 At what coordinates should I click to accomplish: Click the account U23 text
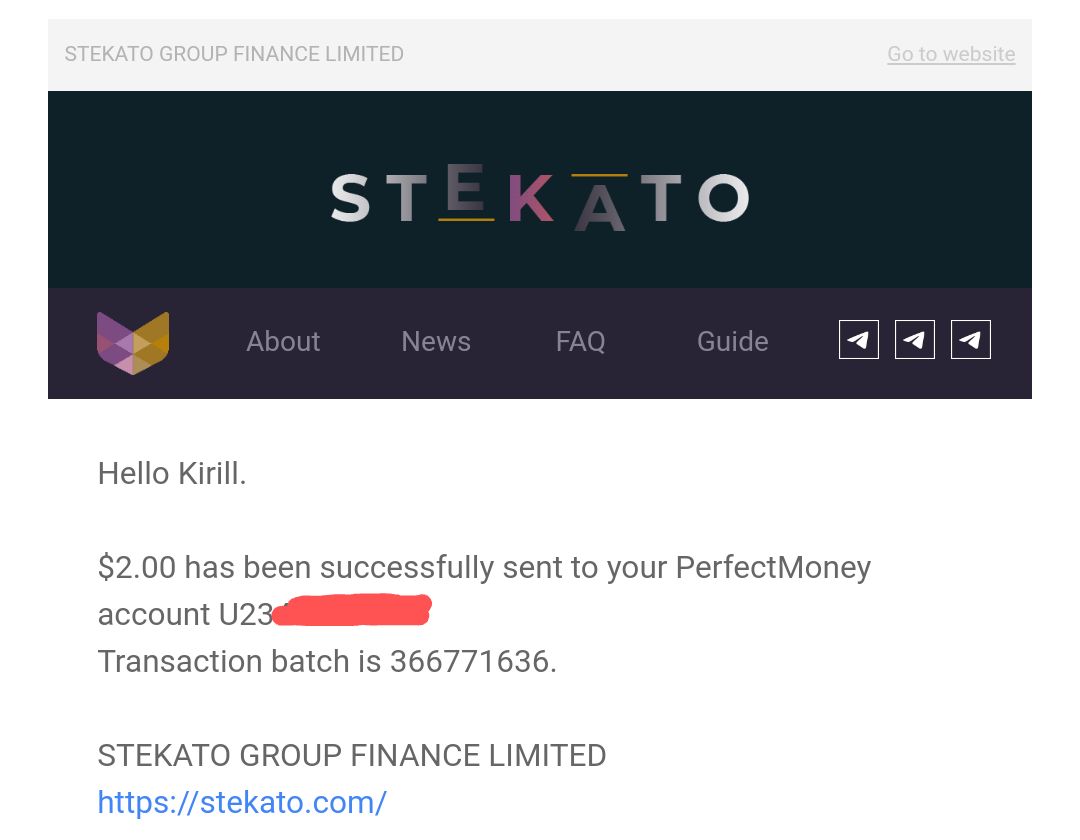186,615
